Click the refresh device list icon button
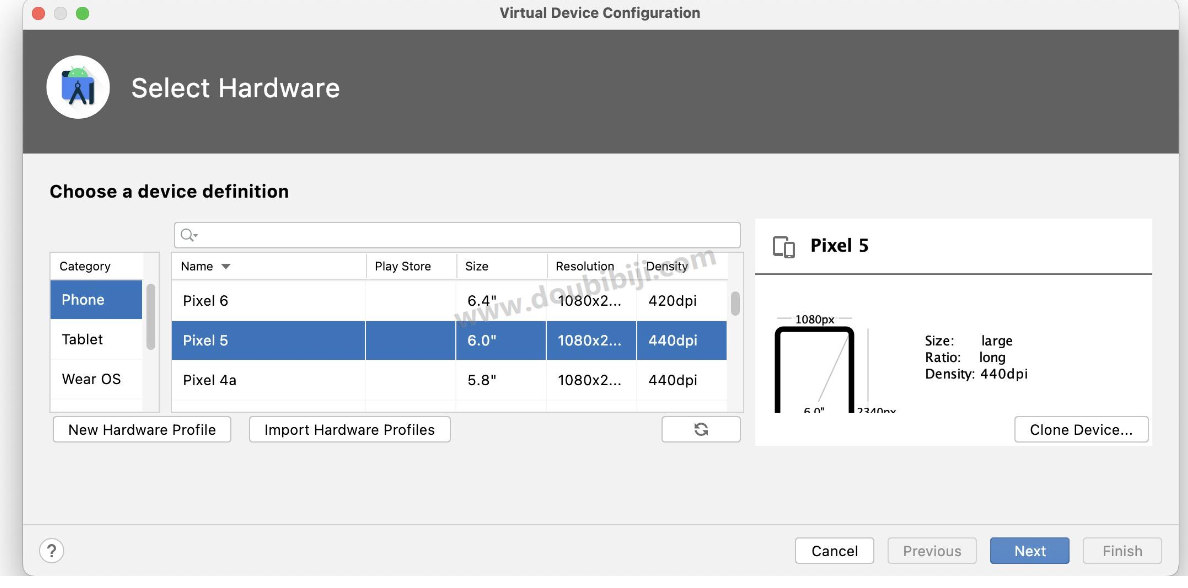The height and width of the screenshot is (588, 1188). pos(701,429)
